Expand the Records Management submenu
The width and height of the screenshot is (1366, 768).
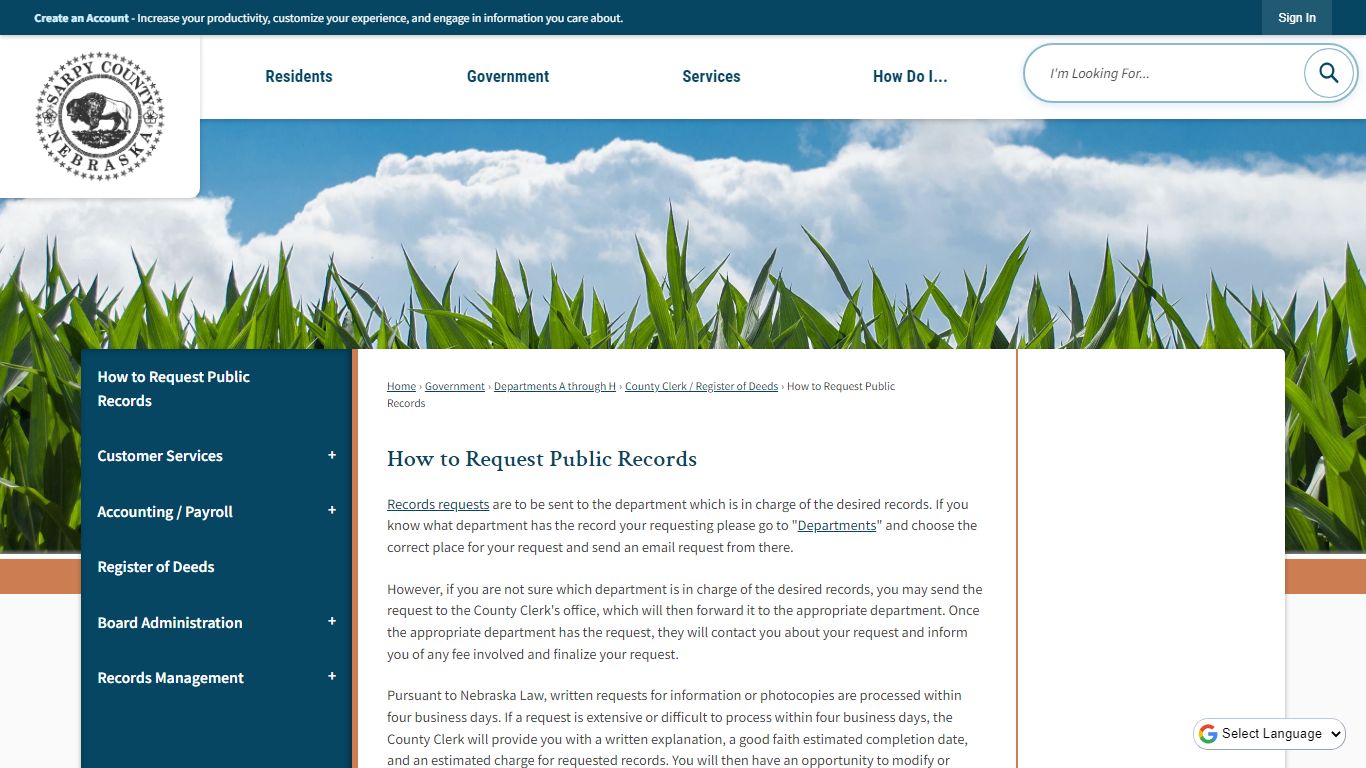click(x=332, y=677)
